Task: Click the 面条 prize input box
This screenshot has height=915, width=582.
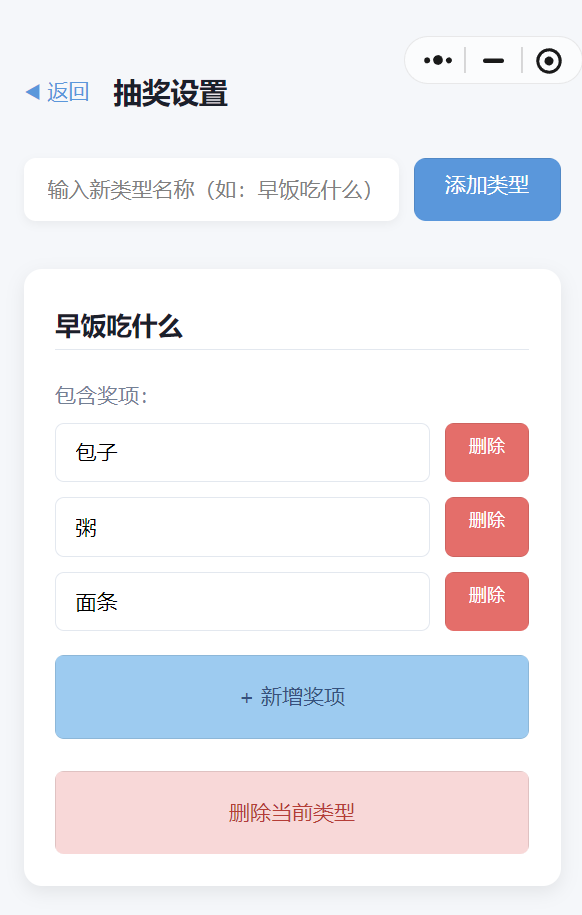Action: click(x=242, y=601)
